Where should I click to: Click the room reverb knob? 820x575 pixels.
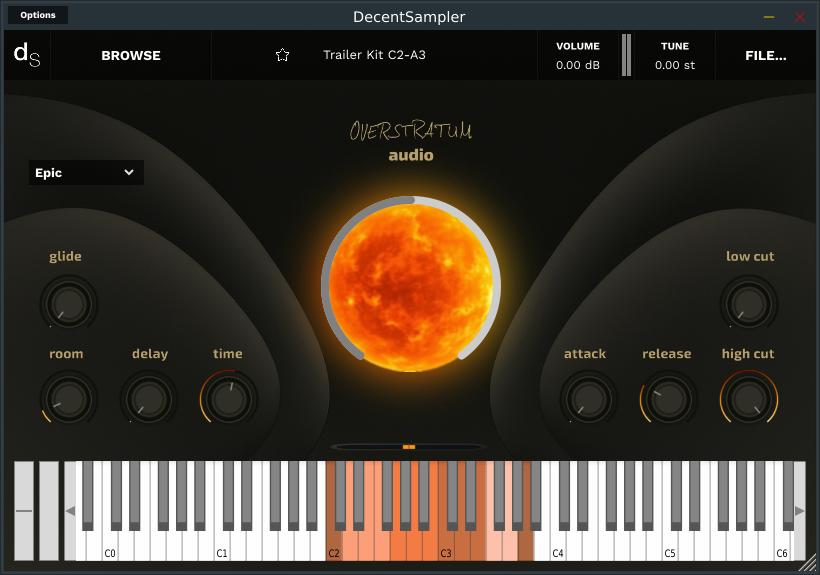pyautogui.click(x=69, y=399)
